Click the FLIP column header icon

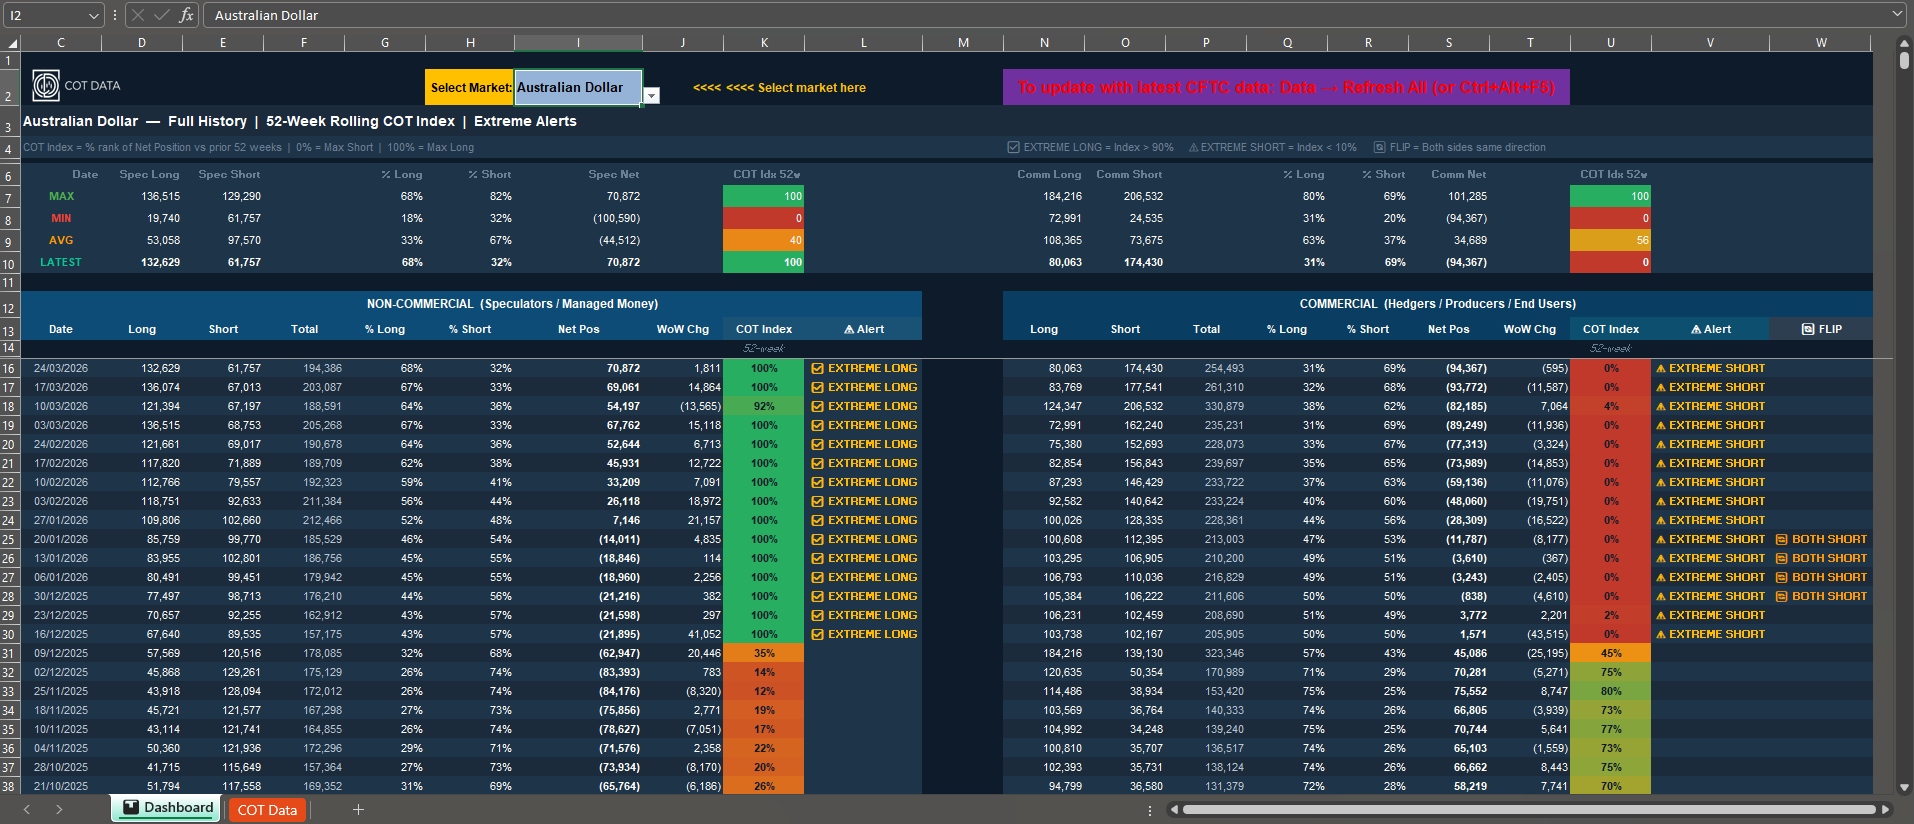[1808, 329]
